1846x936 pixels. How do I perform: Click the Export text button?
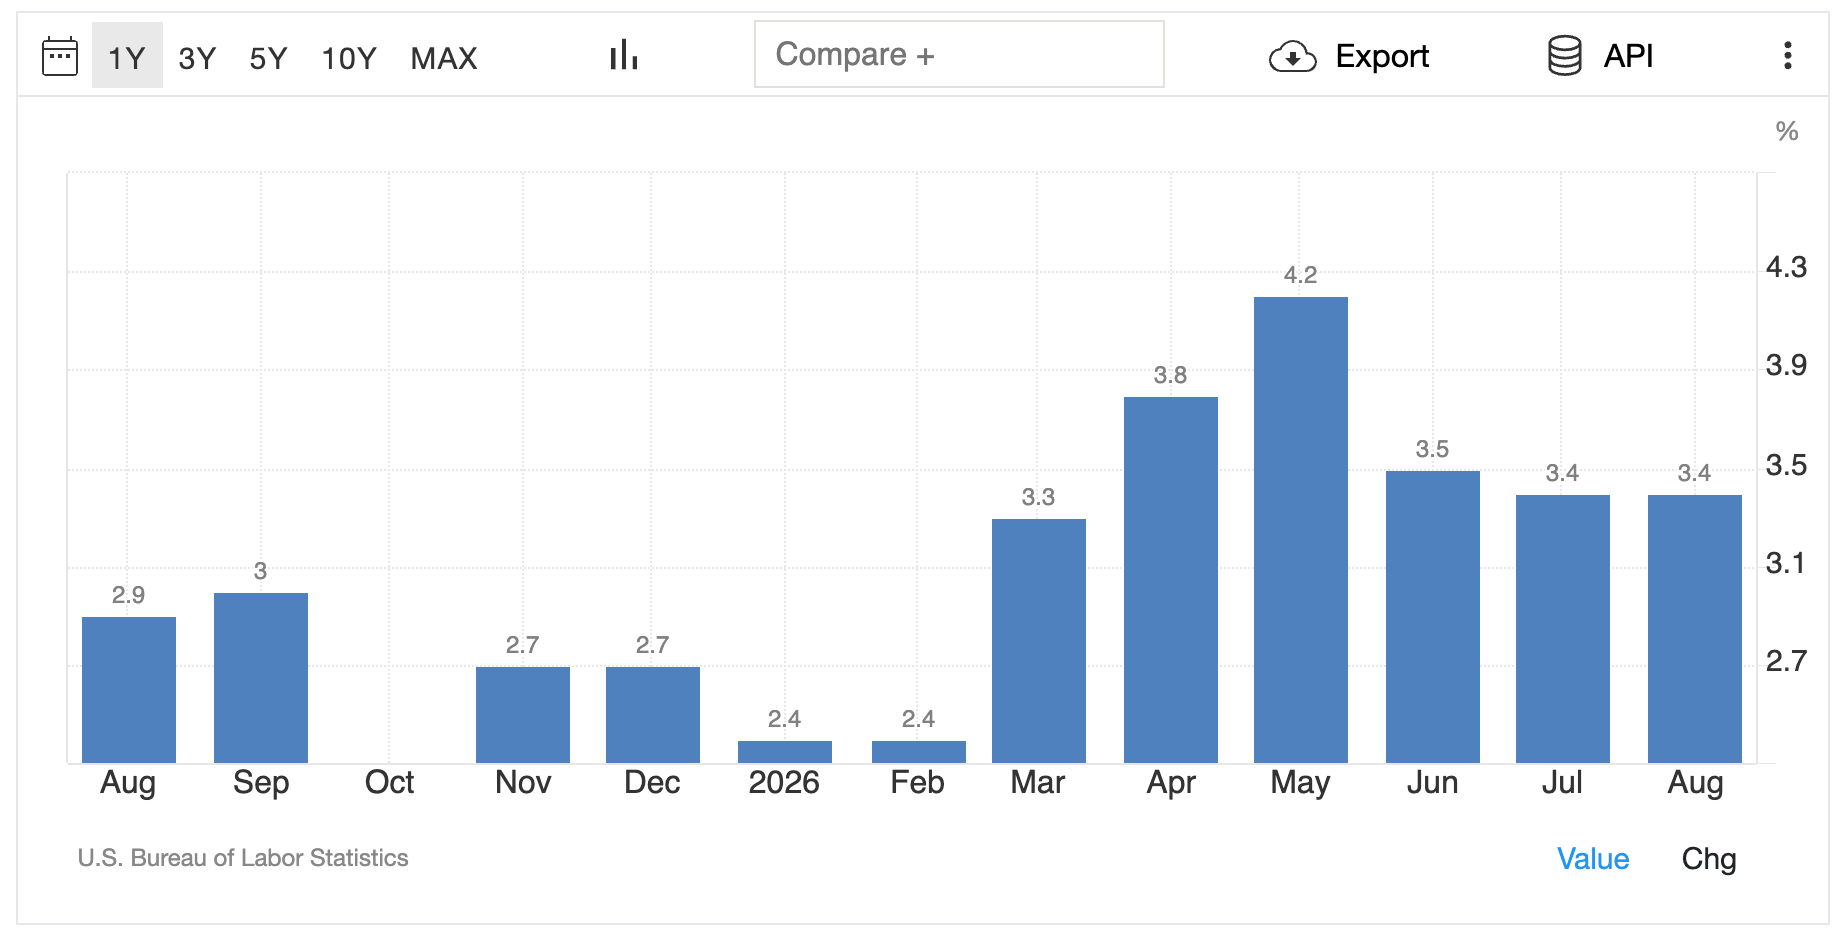pos(1382,57)
